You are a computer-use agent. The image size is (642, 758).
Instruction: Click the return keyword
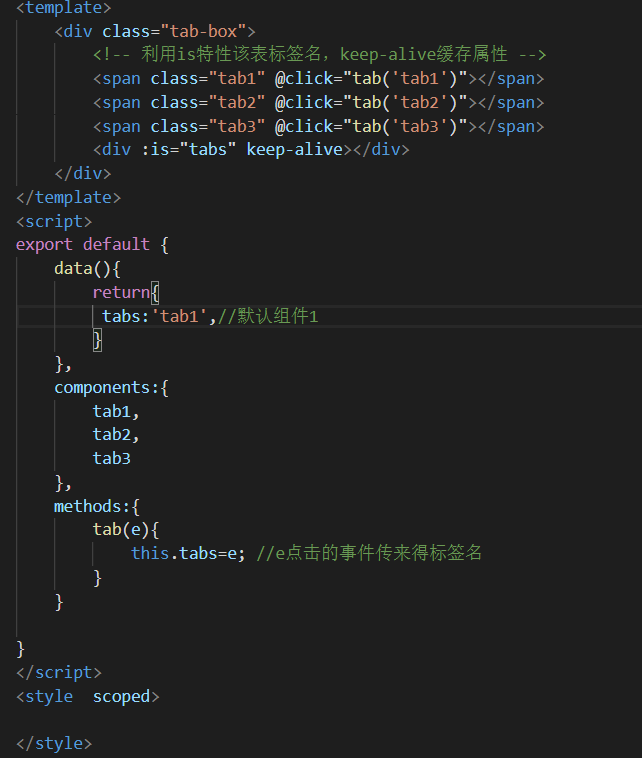(121, 292)
